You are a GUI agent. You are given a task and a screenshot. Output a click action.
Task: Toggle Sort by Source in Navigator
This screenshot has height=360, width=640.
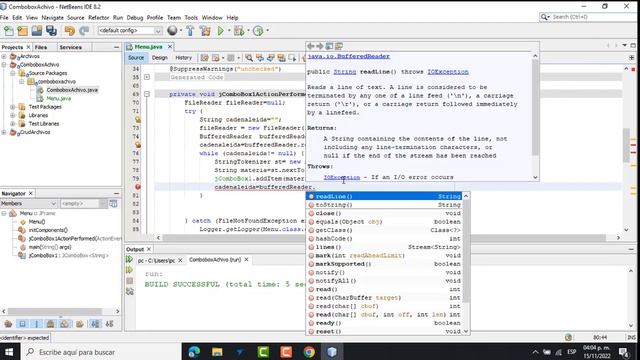(109, 324)
